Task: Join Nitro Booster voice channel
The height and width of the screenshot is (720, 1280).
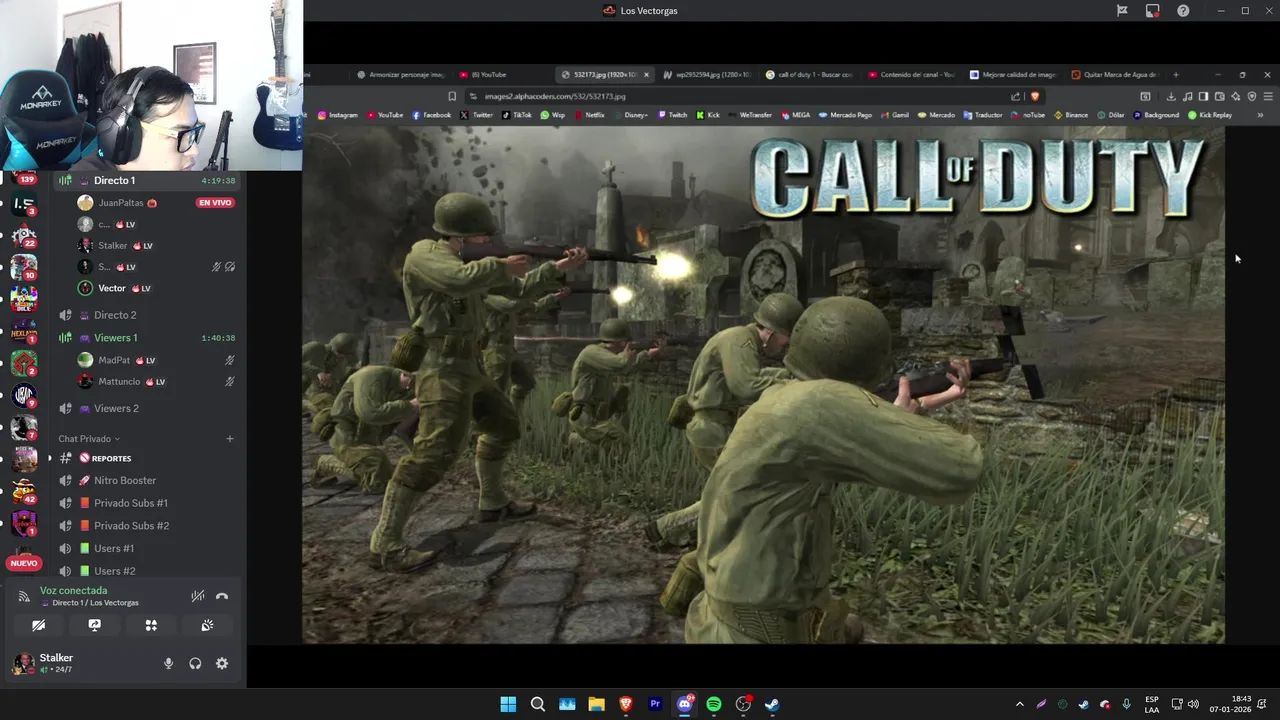Action: pos(147,480)
